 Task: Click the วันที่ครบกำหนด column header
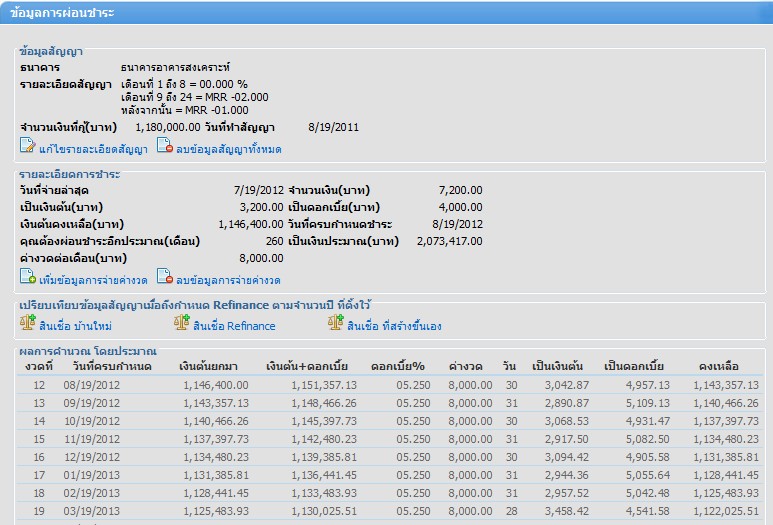111,367
